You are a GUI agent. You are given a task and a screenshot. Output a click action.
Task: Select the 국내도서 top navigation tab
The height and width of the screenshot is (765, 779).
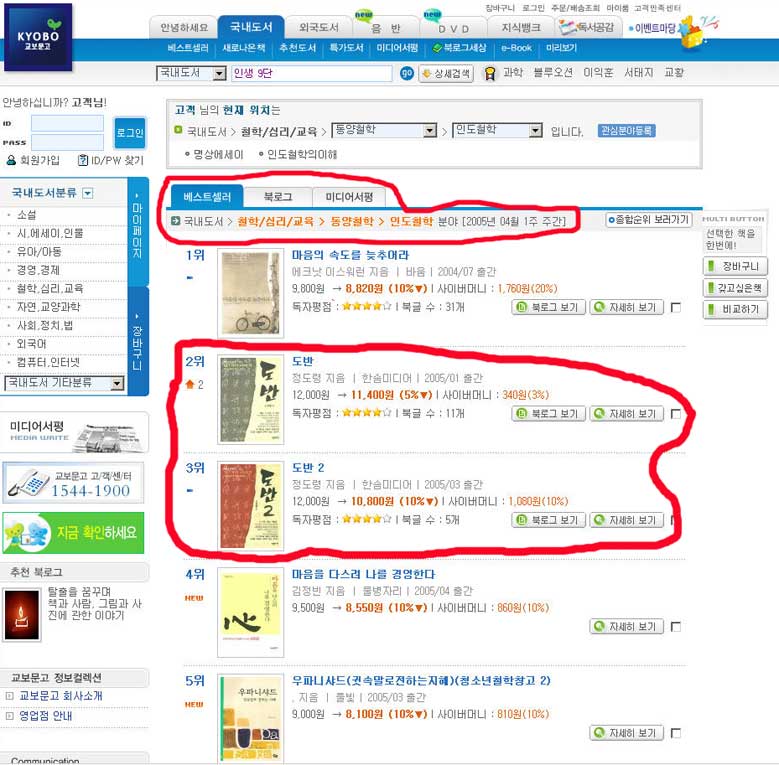click(x=251, y=27)
